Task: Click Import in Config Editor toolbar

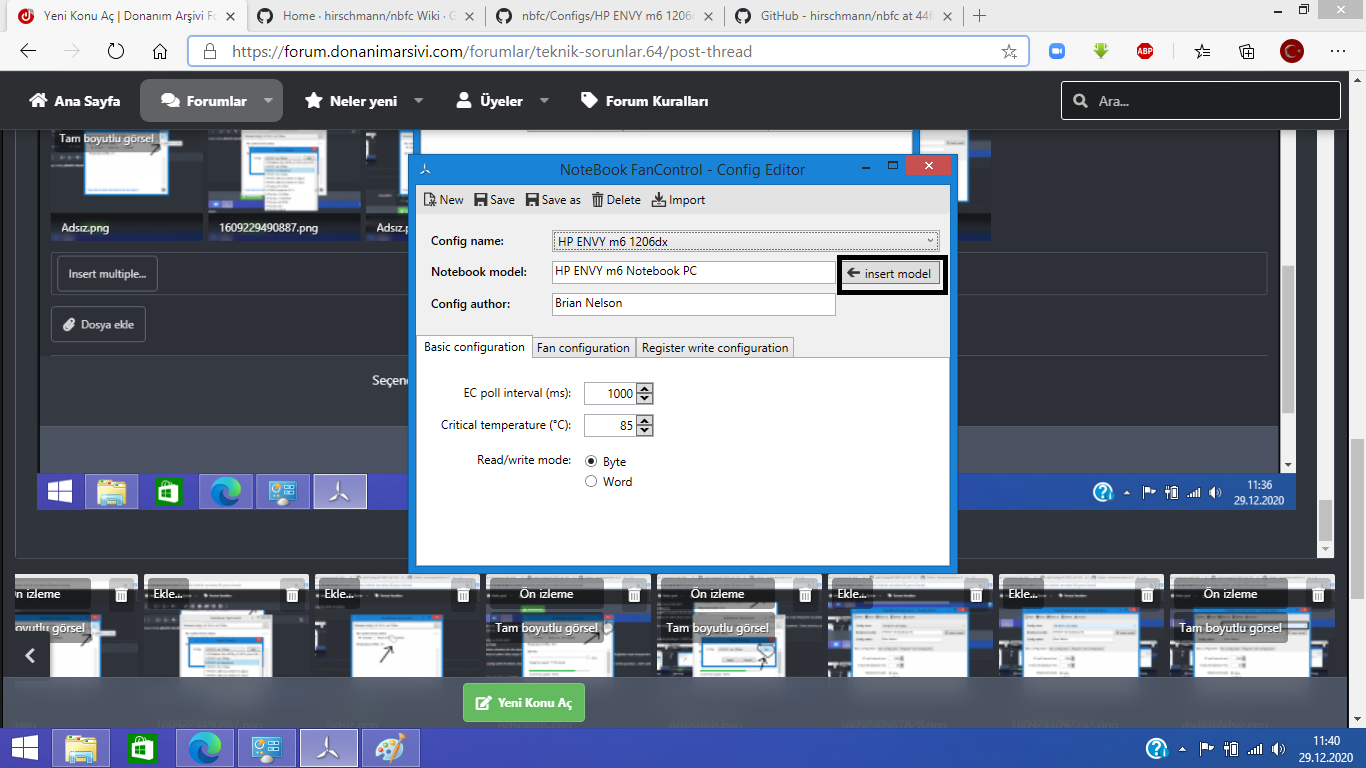Action: click(x=678, y=200)
